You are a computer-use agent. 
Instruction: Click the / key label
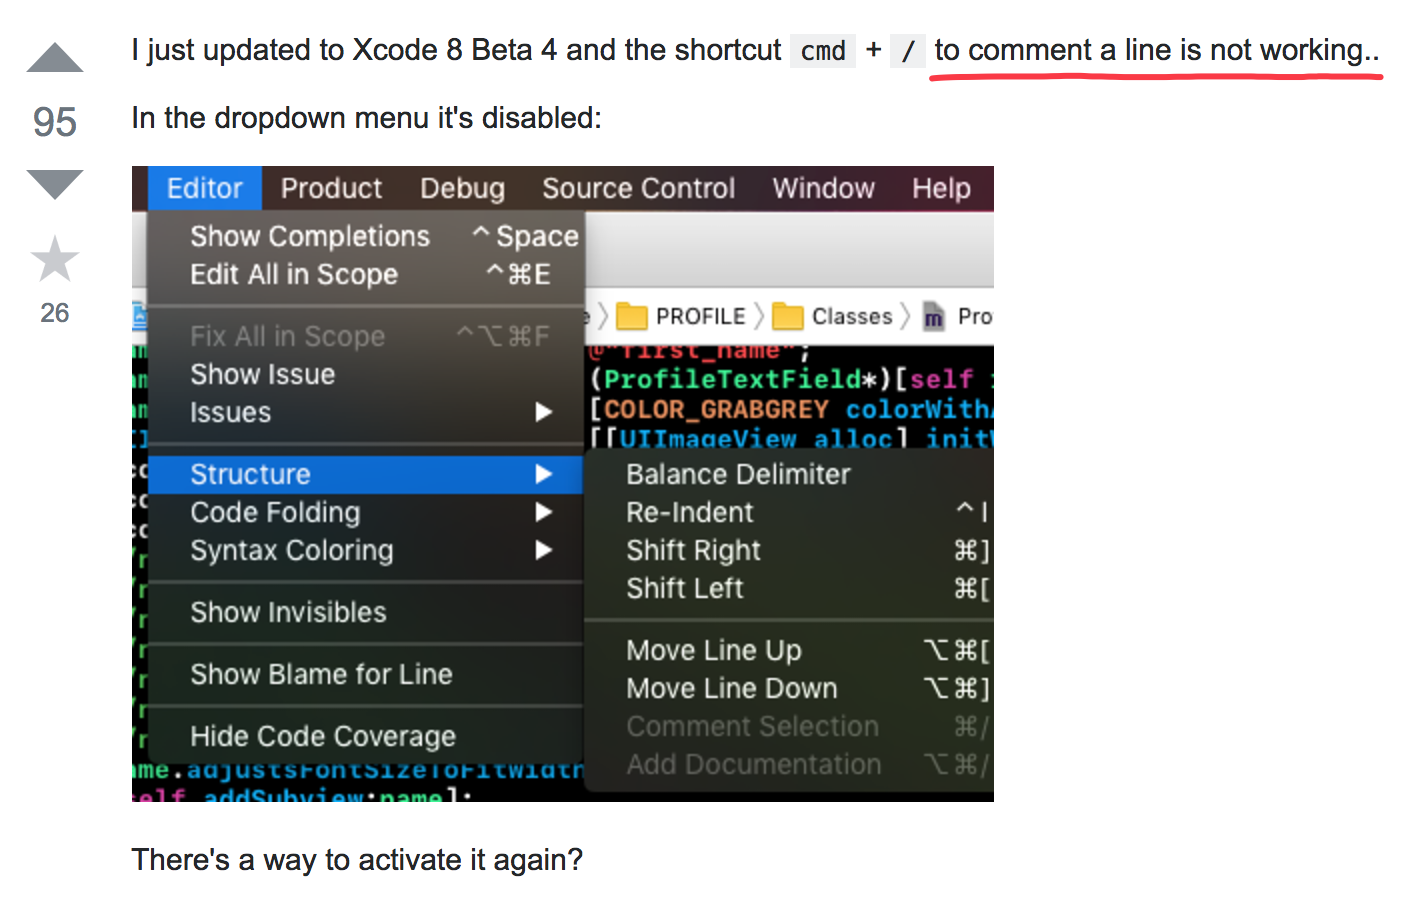[908, 51]
